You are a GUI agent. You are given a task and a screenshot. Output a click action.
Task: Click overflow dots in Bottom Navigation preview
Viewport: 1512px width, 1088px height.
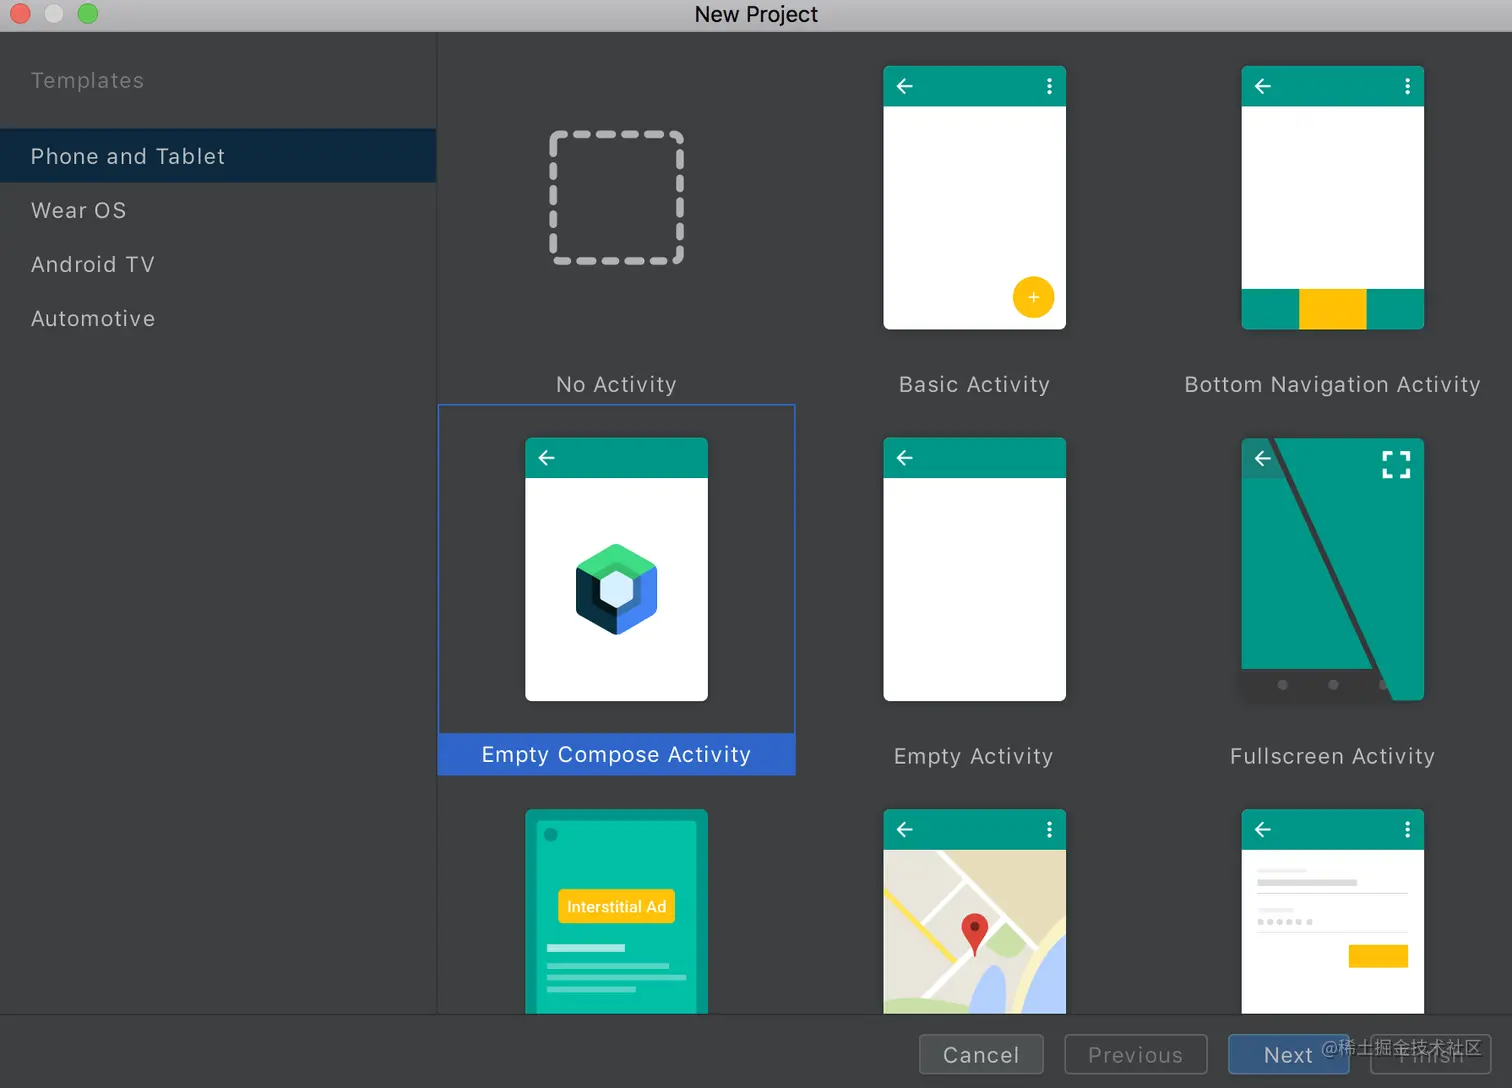1407,86
